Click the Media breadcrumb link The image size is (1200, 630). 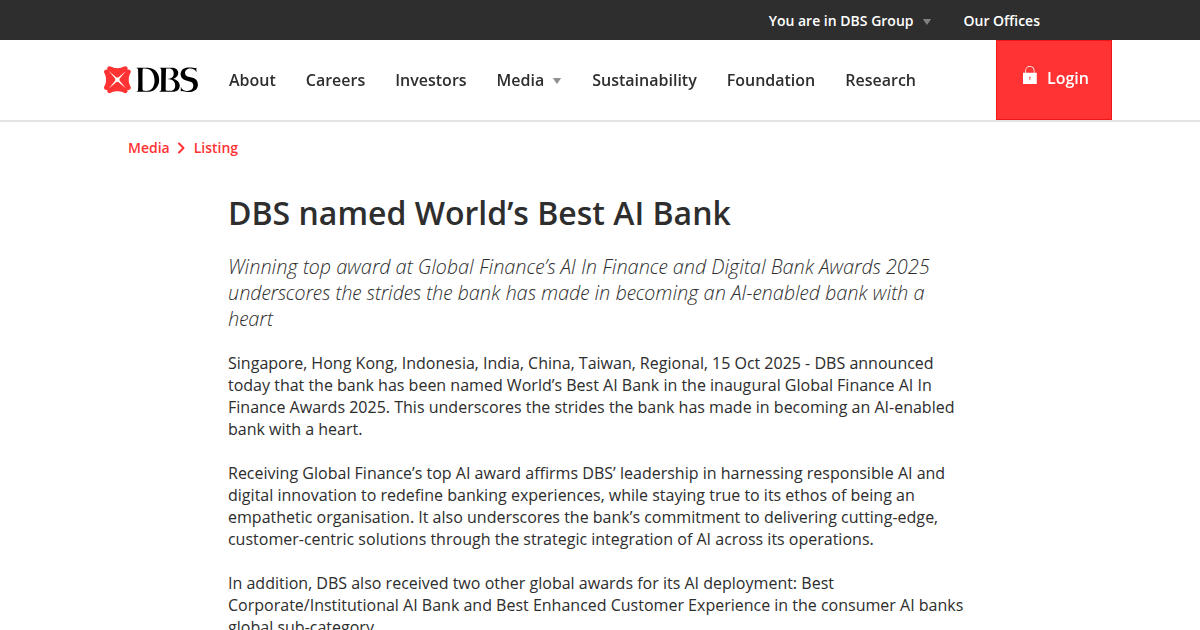point(148,147)
